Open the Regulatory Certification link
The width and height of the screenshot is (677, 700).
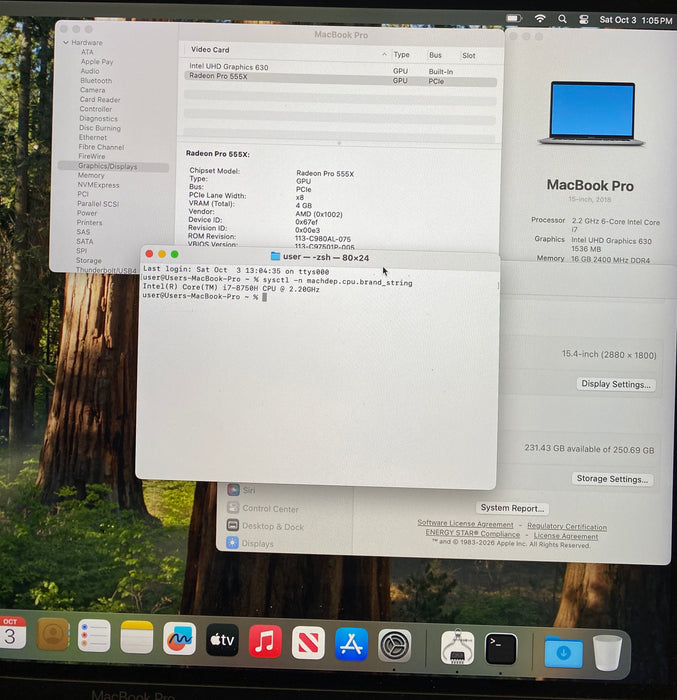(x=567, y=526)
